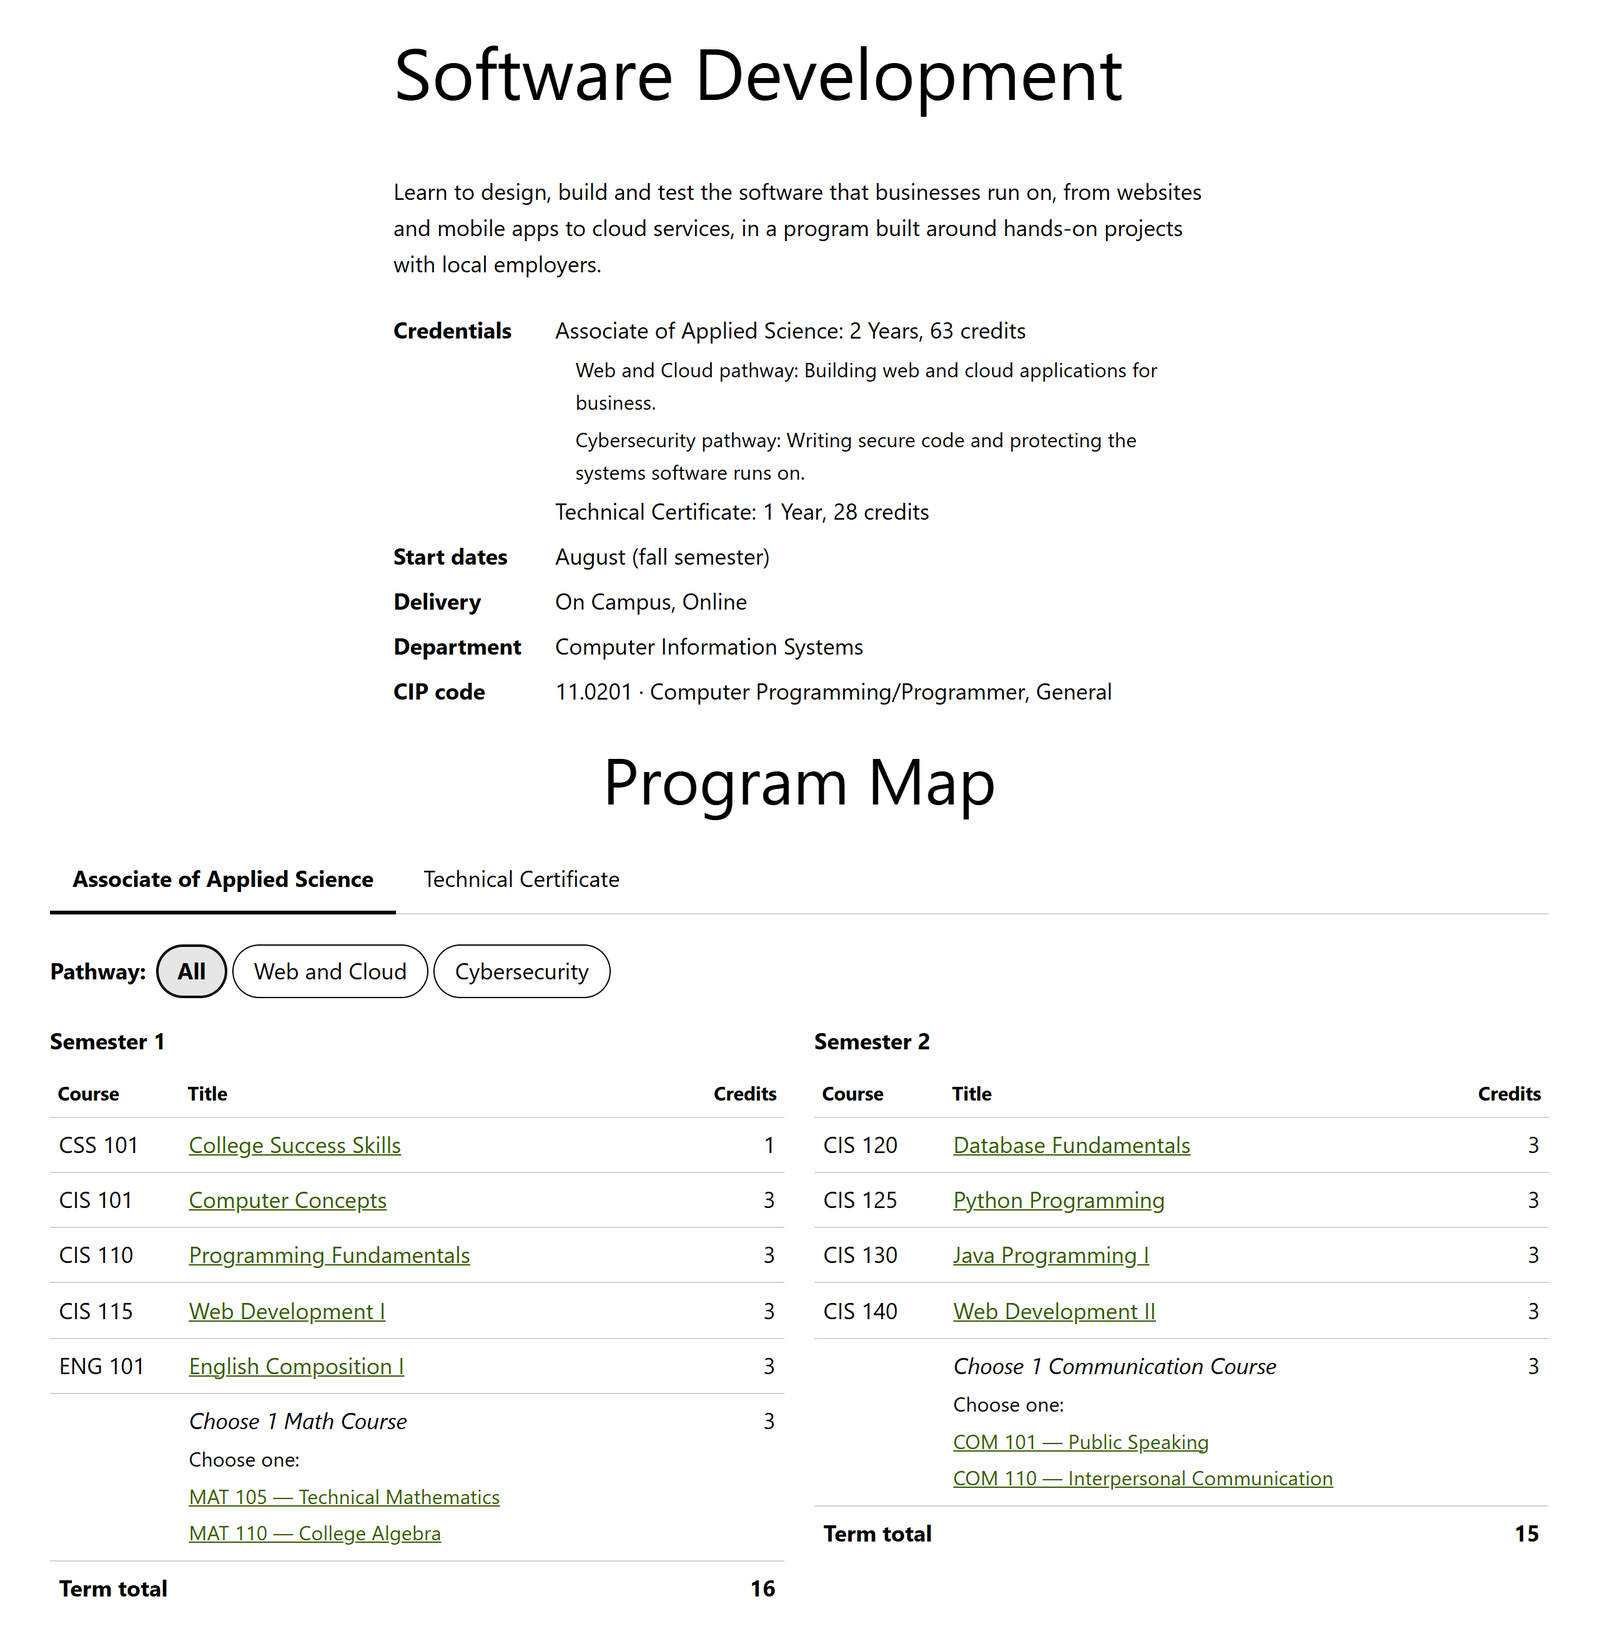The height and width of the screenshot is (1629, 1600).
Task: Click the Semester 2 heading
Action: click(x=872, y=1042)
